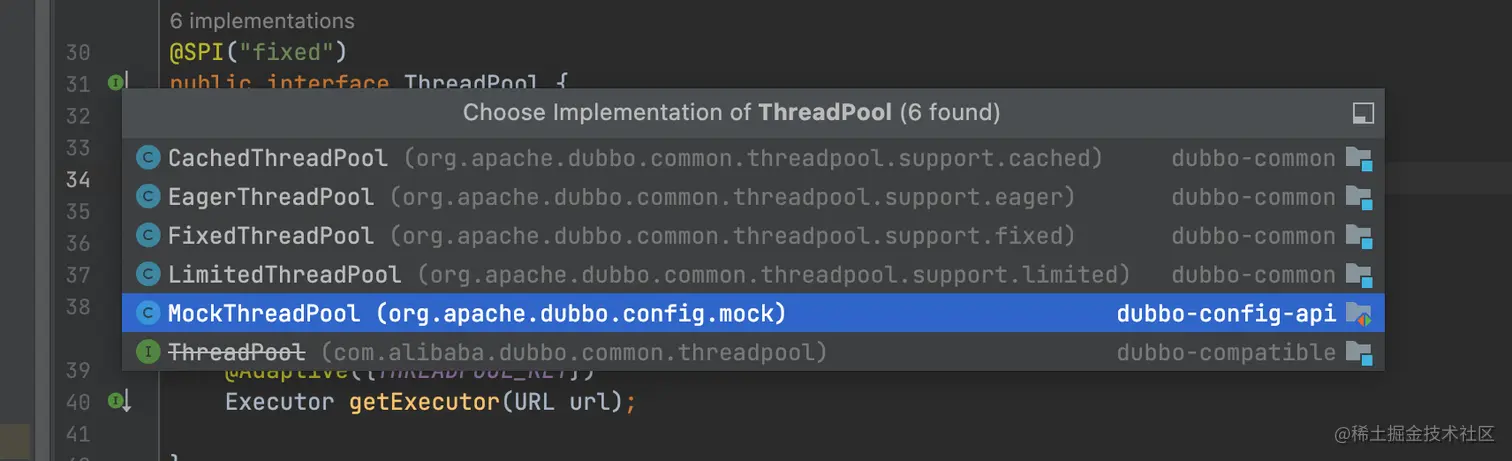Click the dubbo-common module icon beside FixedThreadPool
Viewport: 1512px width, 461px height.
click(x=1358, y=236)
